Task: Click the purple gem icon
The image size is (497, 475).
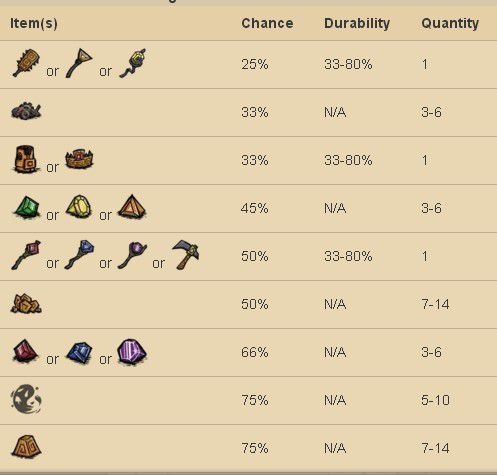Action: tap(132, 352)
